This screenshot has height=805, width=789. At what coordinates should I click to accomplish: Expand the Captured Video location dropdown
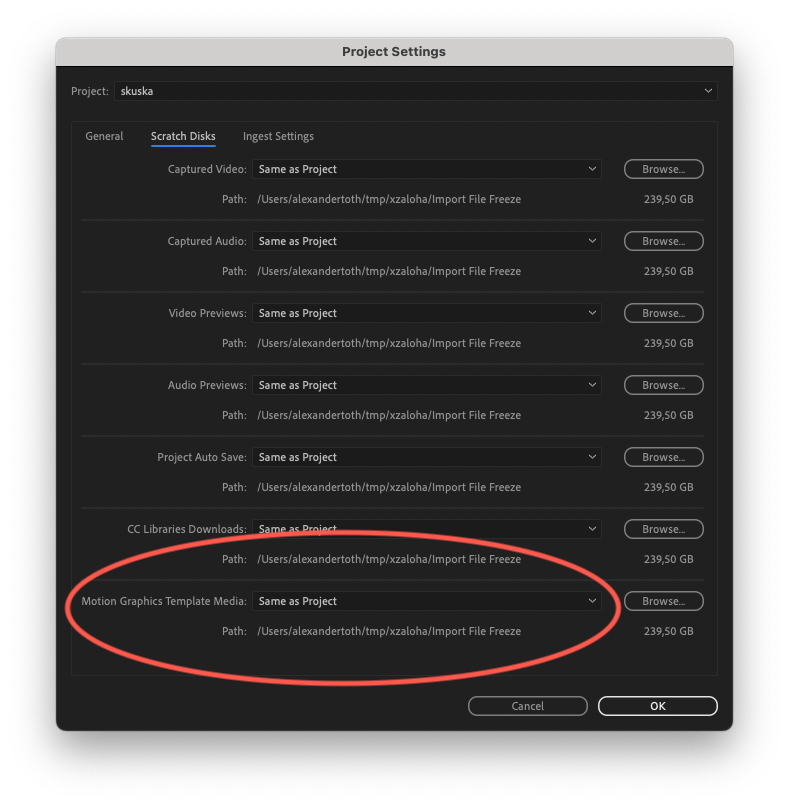pyautogui.click(x=426, y=169)
